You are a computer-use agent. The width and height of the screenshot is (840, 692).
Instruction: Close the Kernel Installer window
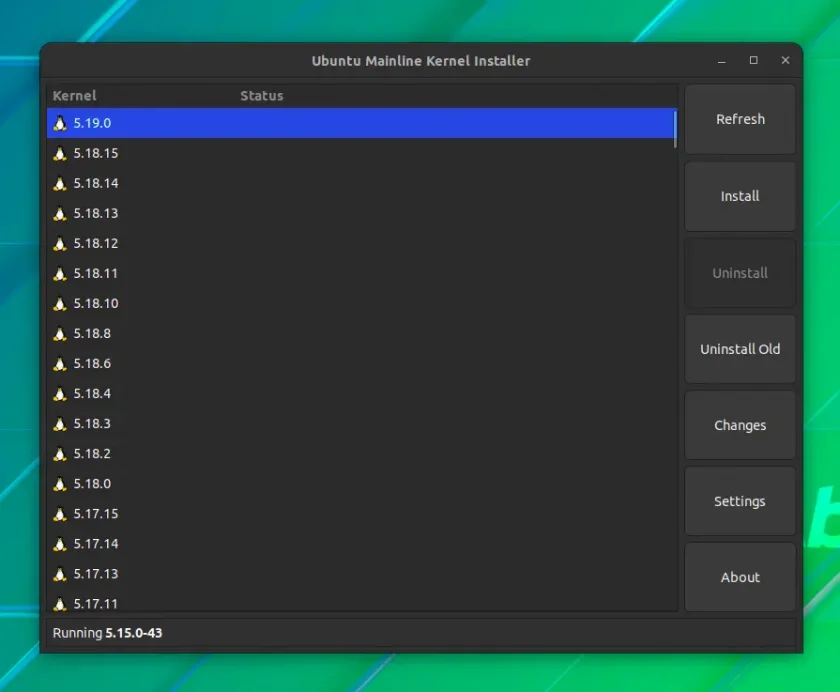pos(785,60)
